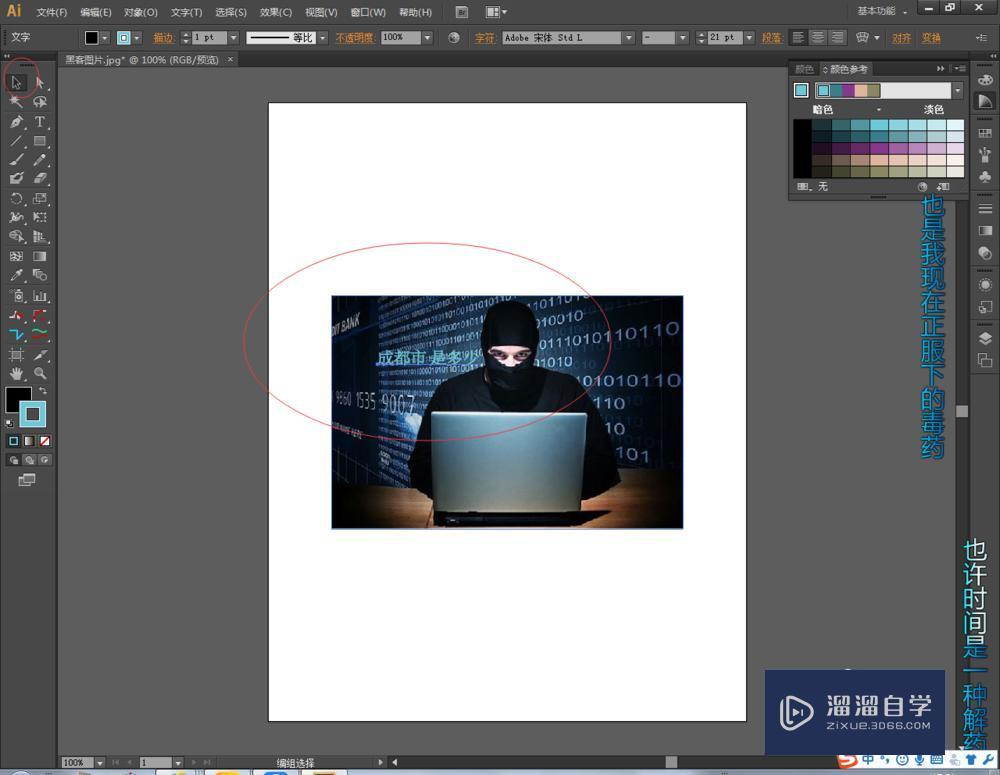Click the 不透明度 opacity link
Viewport: 1000px width, 775px height.
pyautogui.click(x=355, y=38)
